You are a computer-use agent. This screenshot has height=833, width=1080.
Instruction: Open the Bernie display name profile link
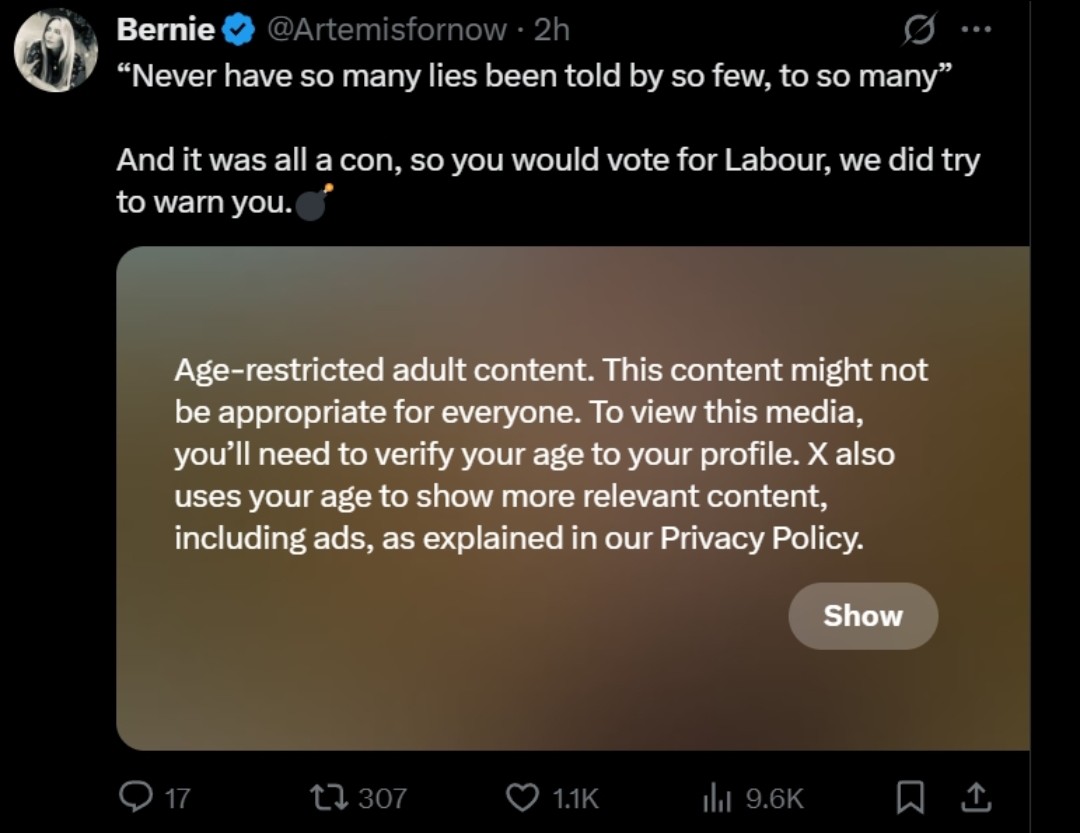pyautogui.click(x=165, y=30)
